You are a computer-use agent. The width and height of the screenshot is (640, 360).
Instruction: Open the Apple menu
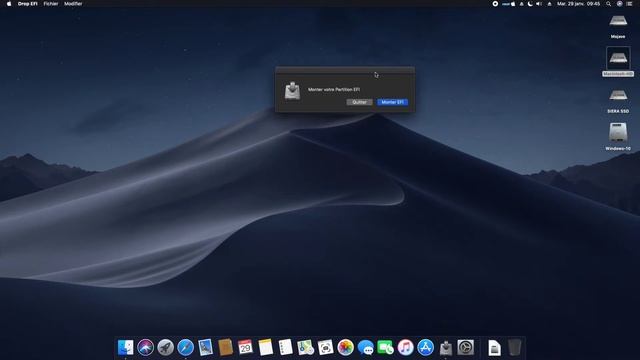9,4
